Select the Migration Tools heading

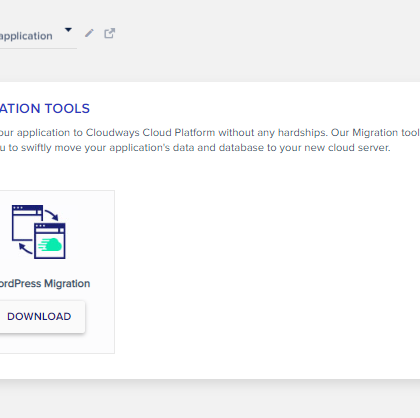[x=45, y=109]
